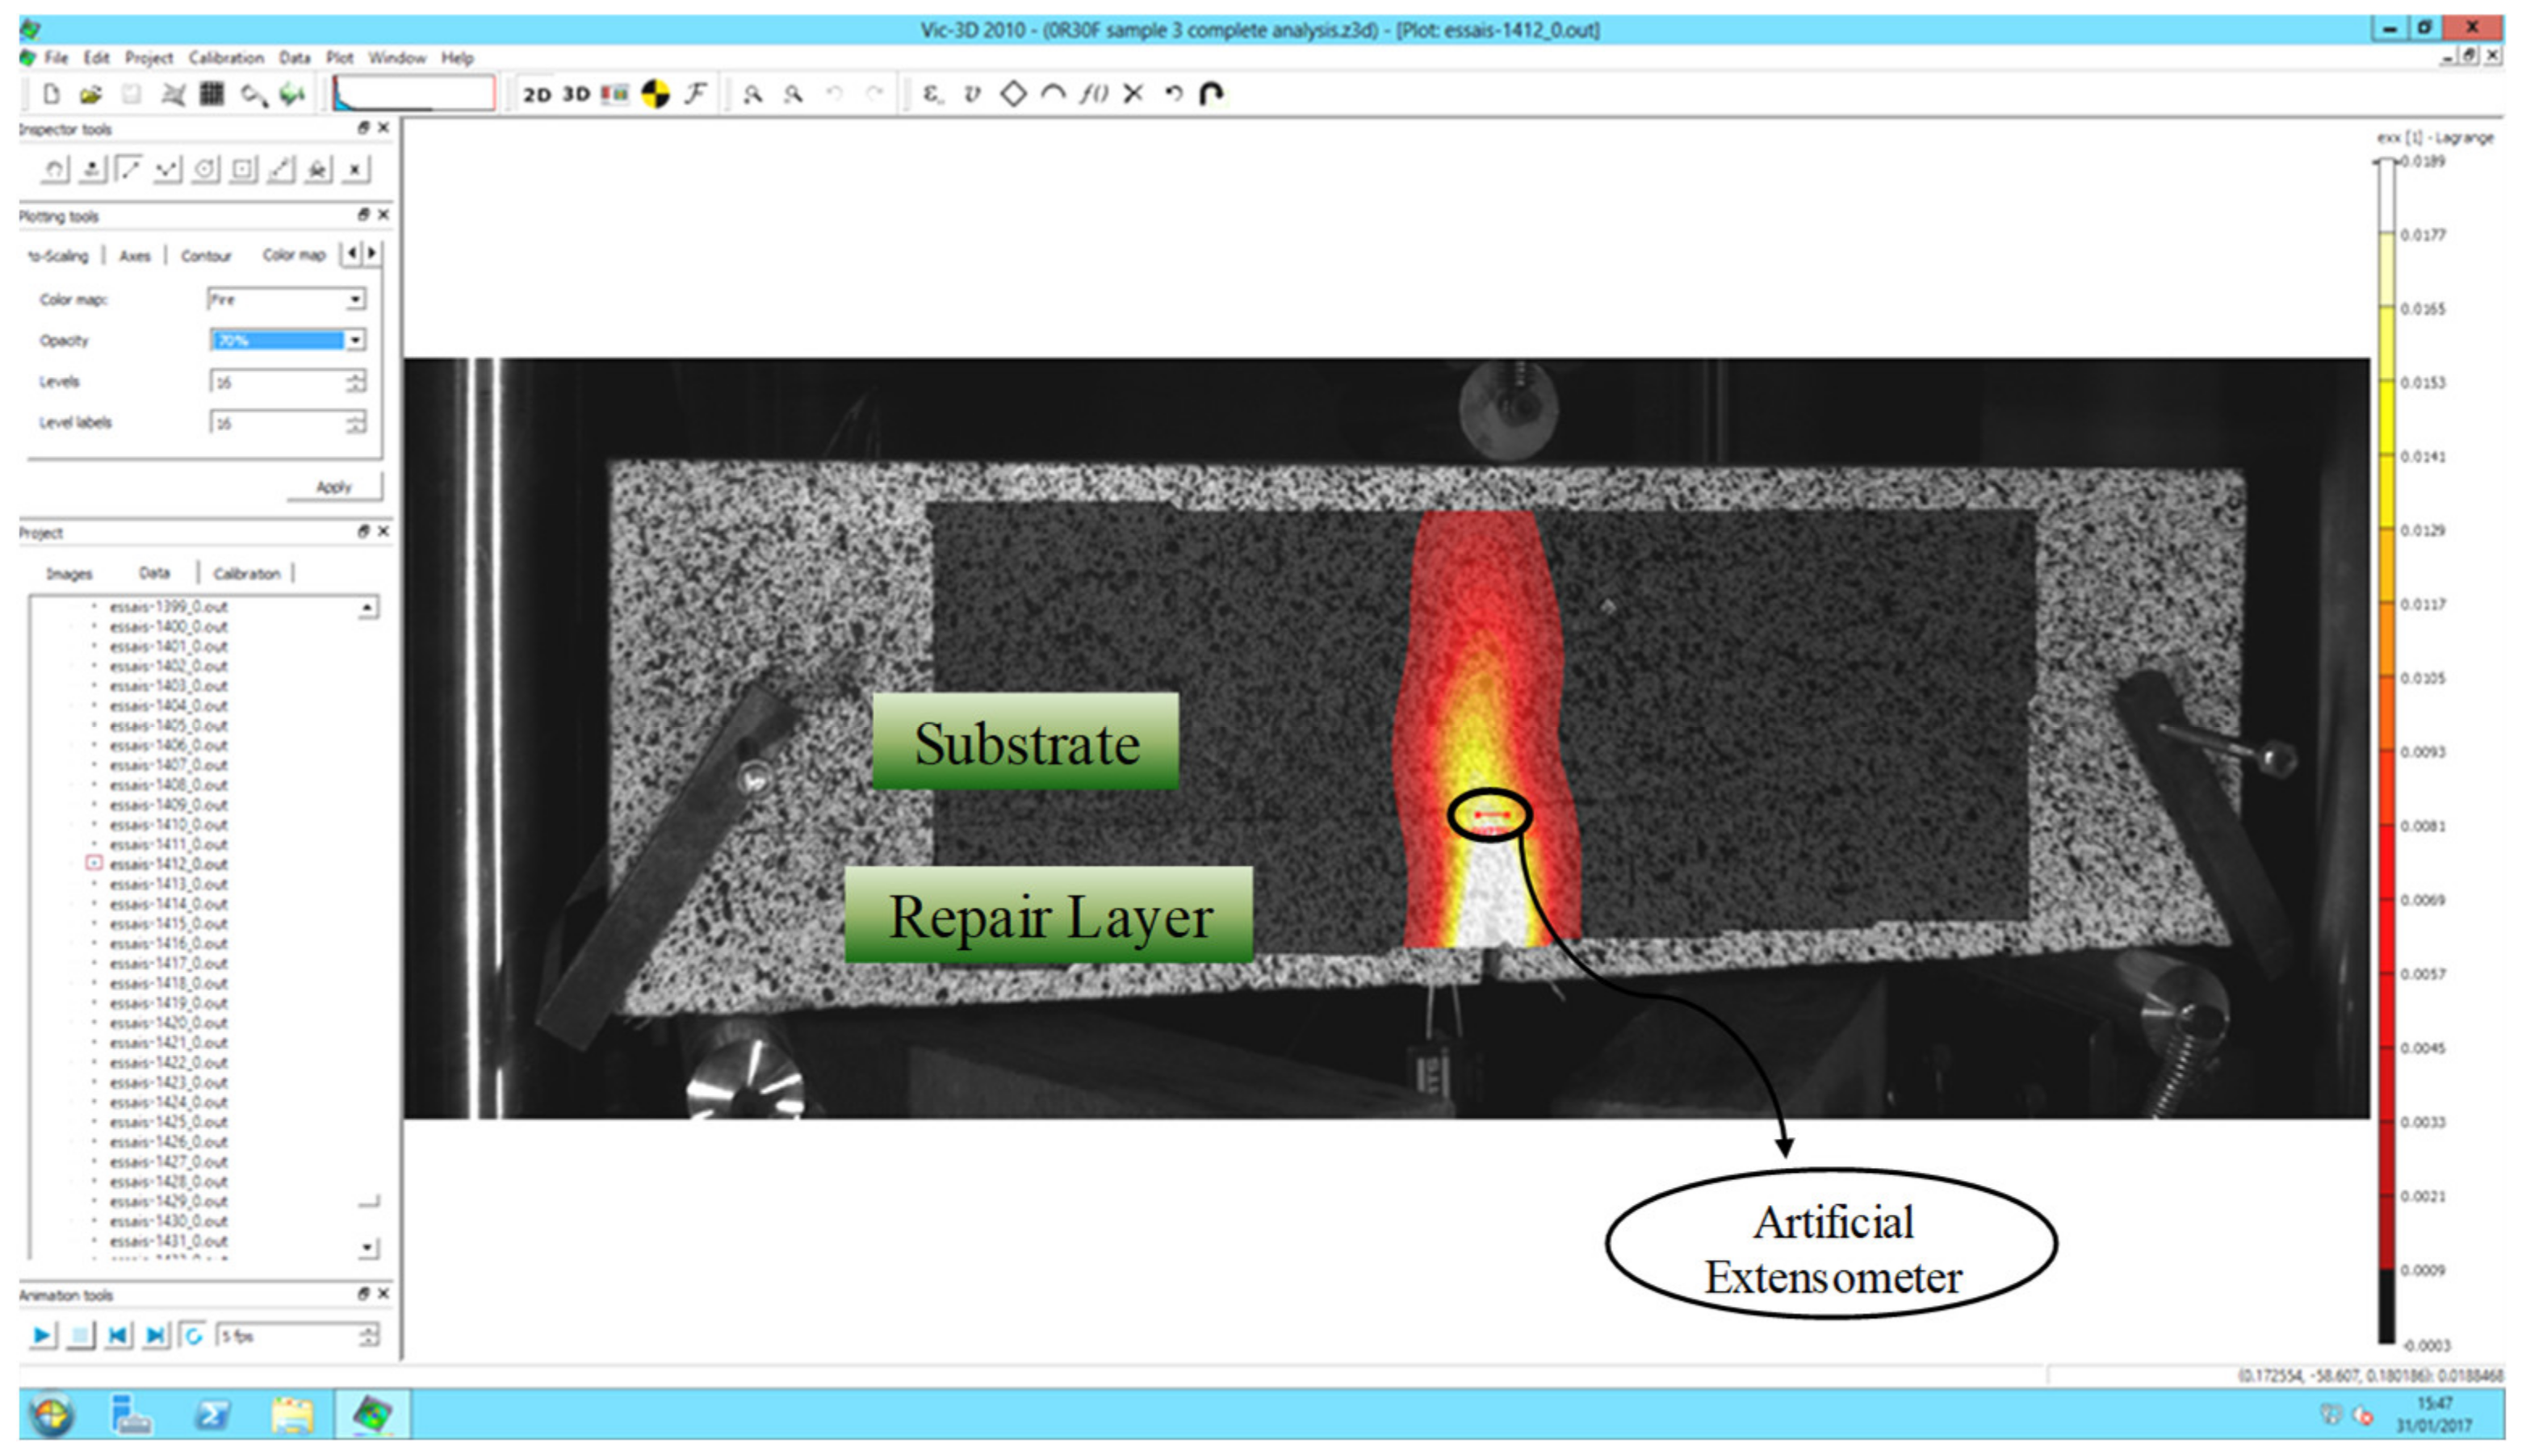Switch plot to 2D view
Viewport: 2522px width, 1456px height.
(x=537, y=94)
